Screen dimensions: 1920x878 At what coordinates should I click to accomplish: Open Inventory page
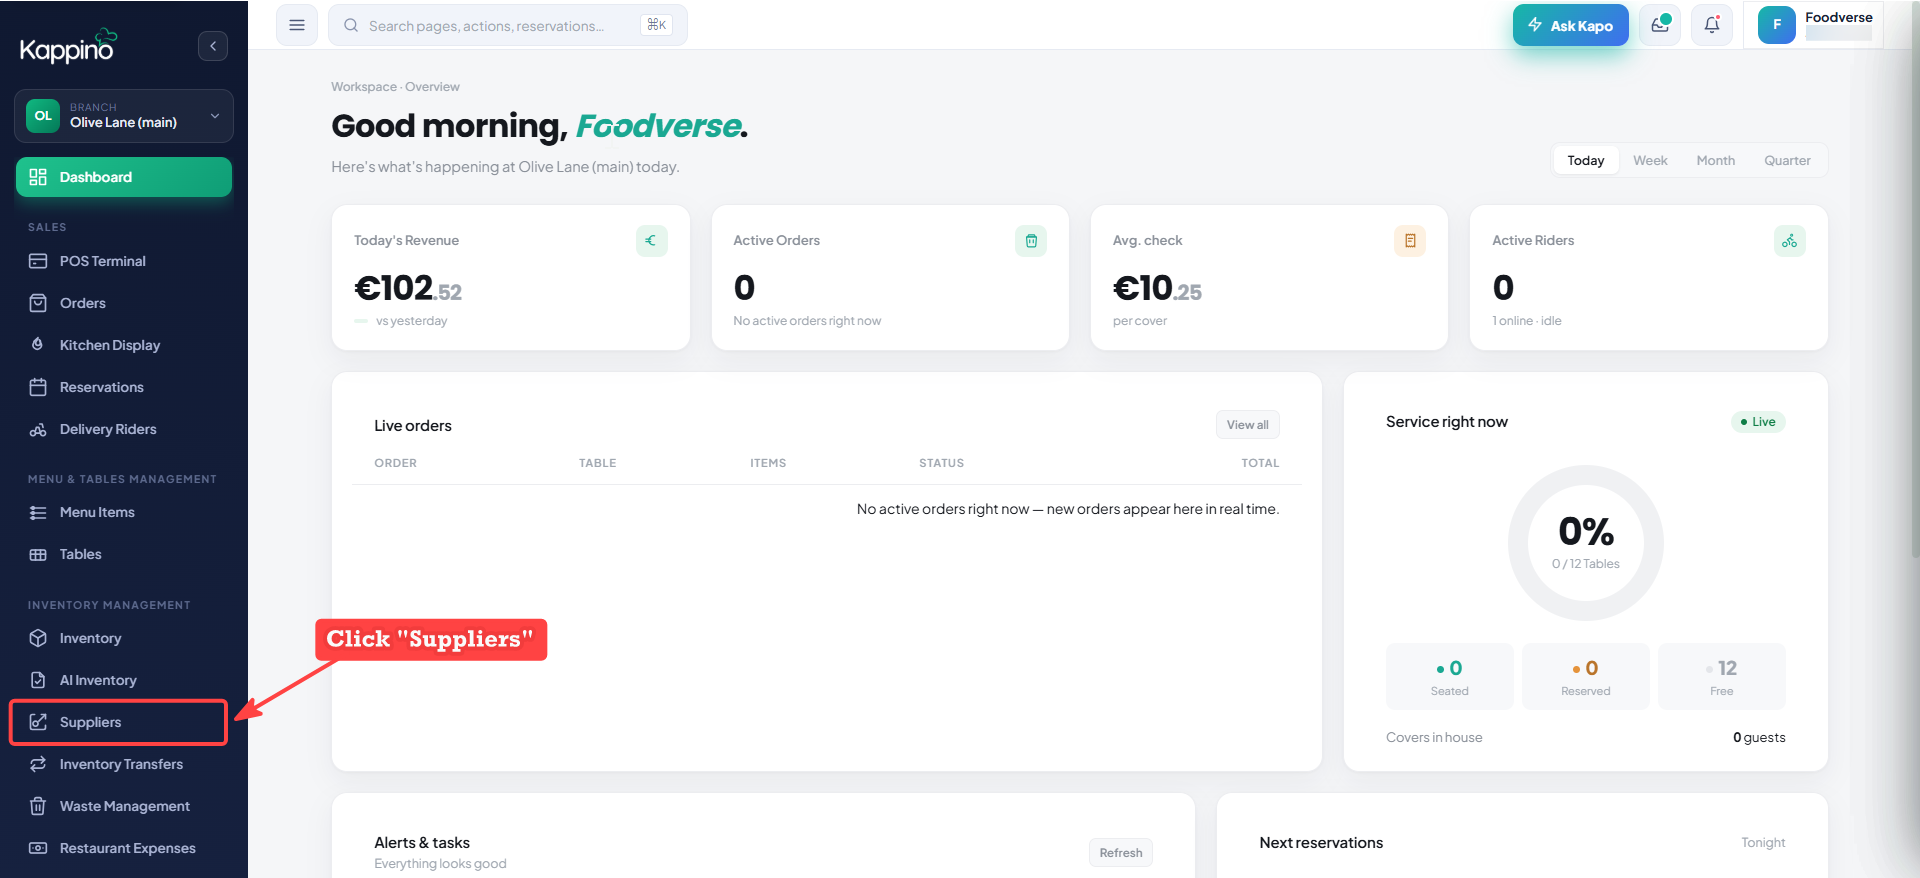pos(124,638)
